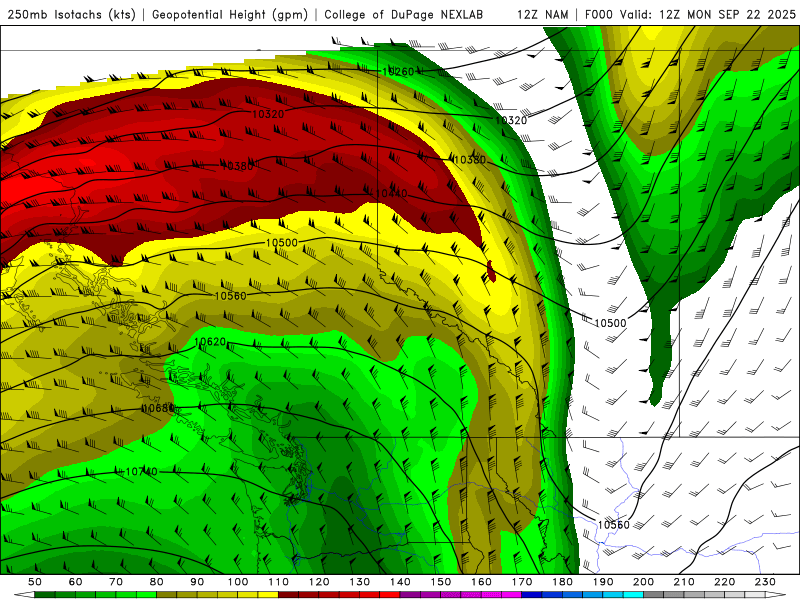This screenshot has height=600, width=800.
Task: Click the 50 kts legend value
Action: click(x=35, y=582)
